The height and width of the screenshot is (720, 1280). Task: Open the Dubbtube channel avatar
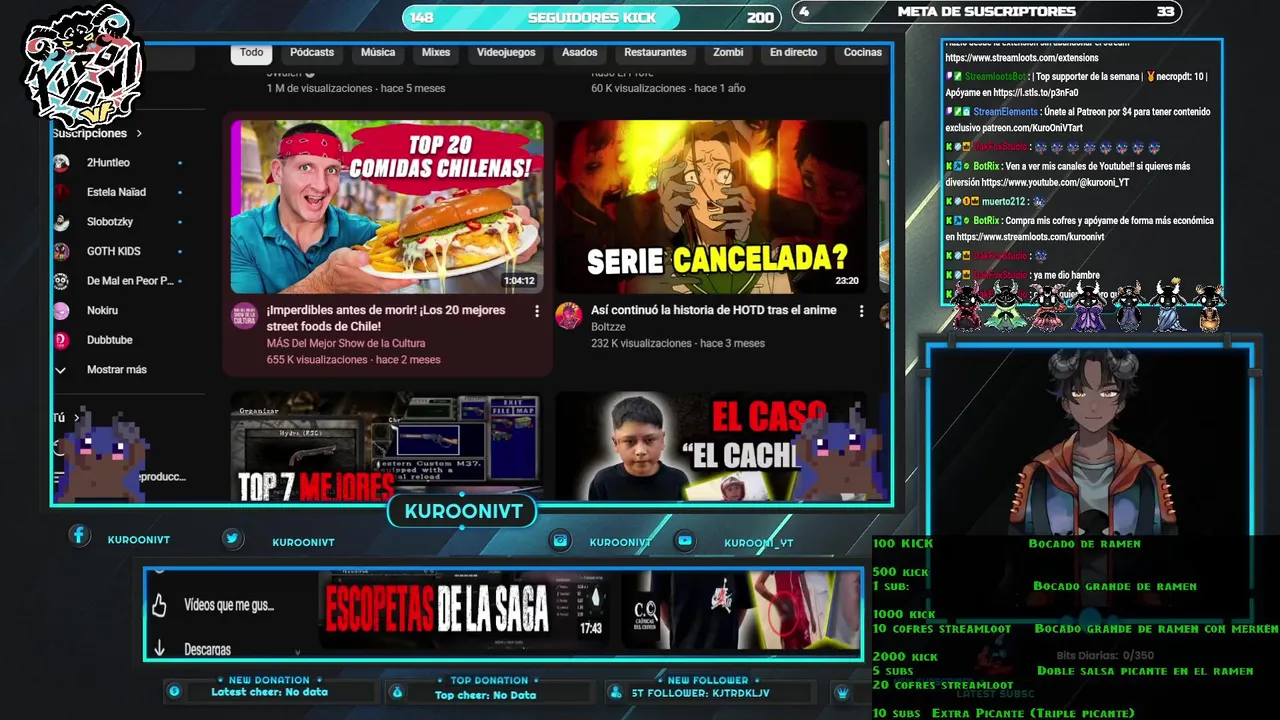click(x=61, y=340)
